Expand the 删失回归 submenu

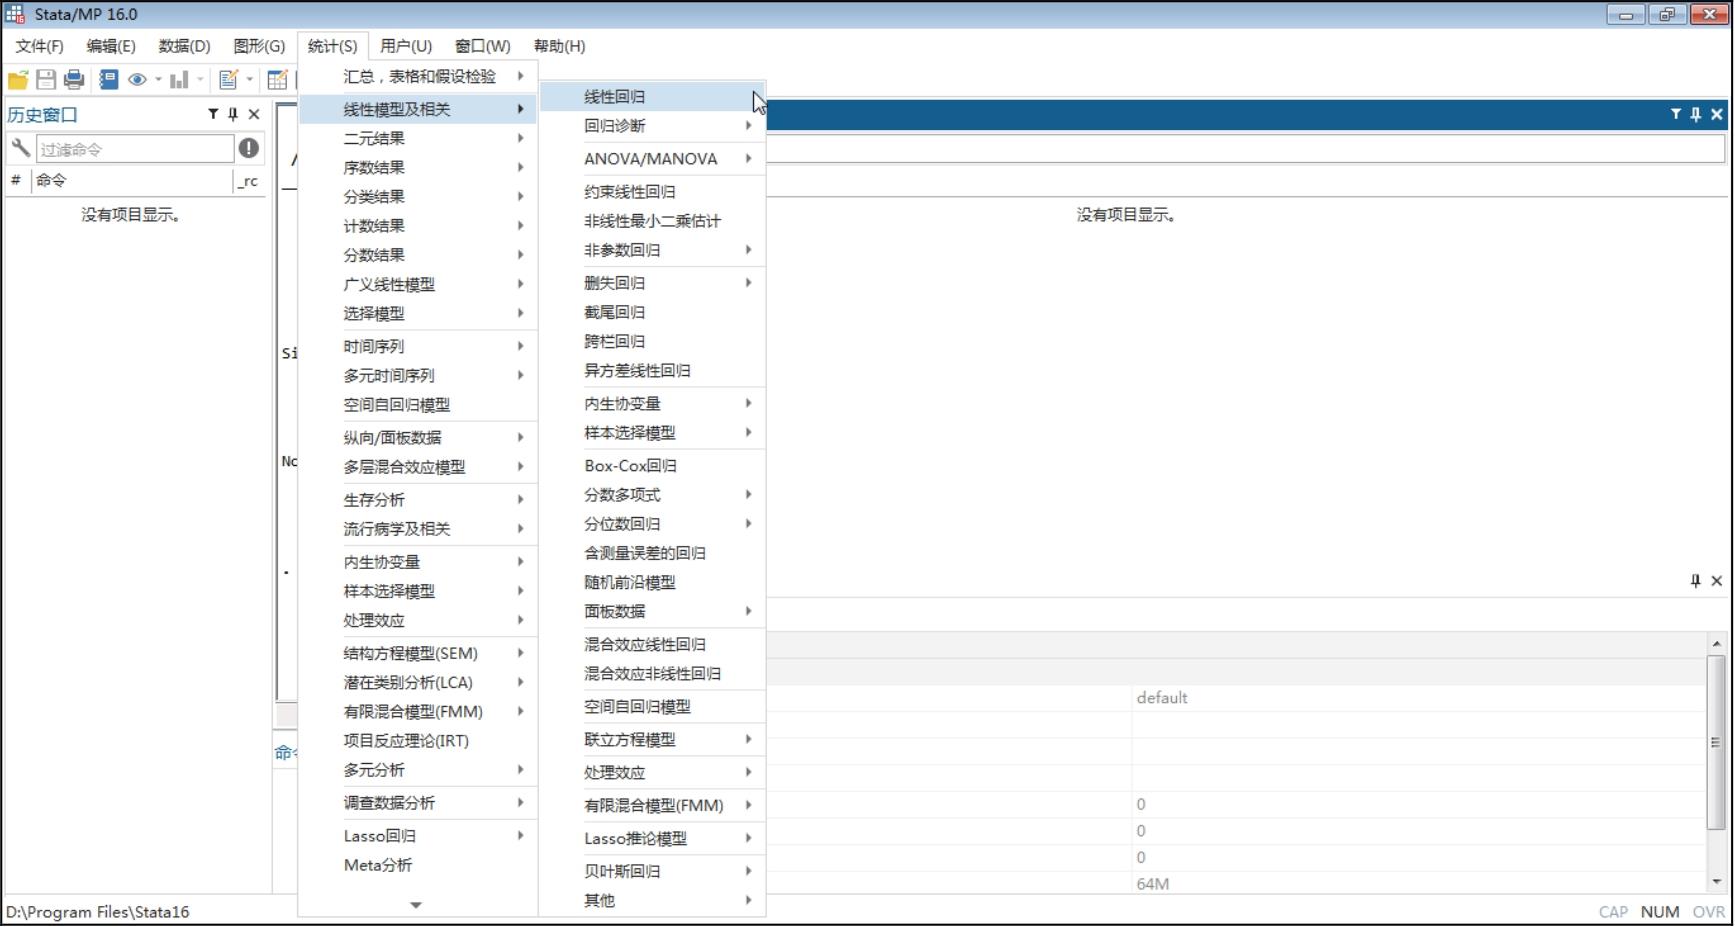click(x=653, y=283)
